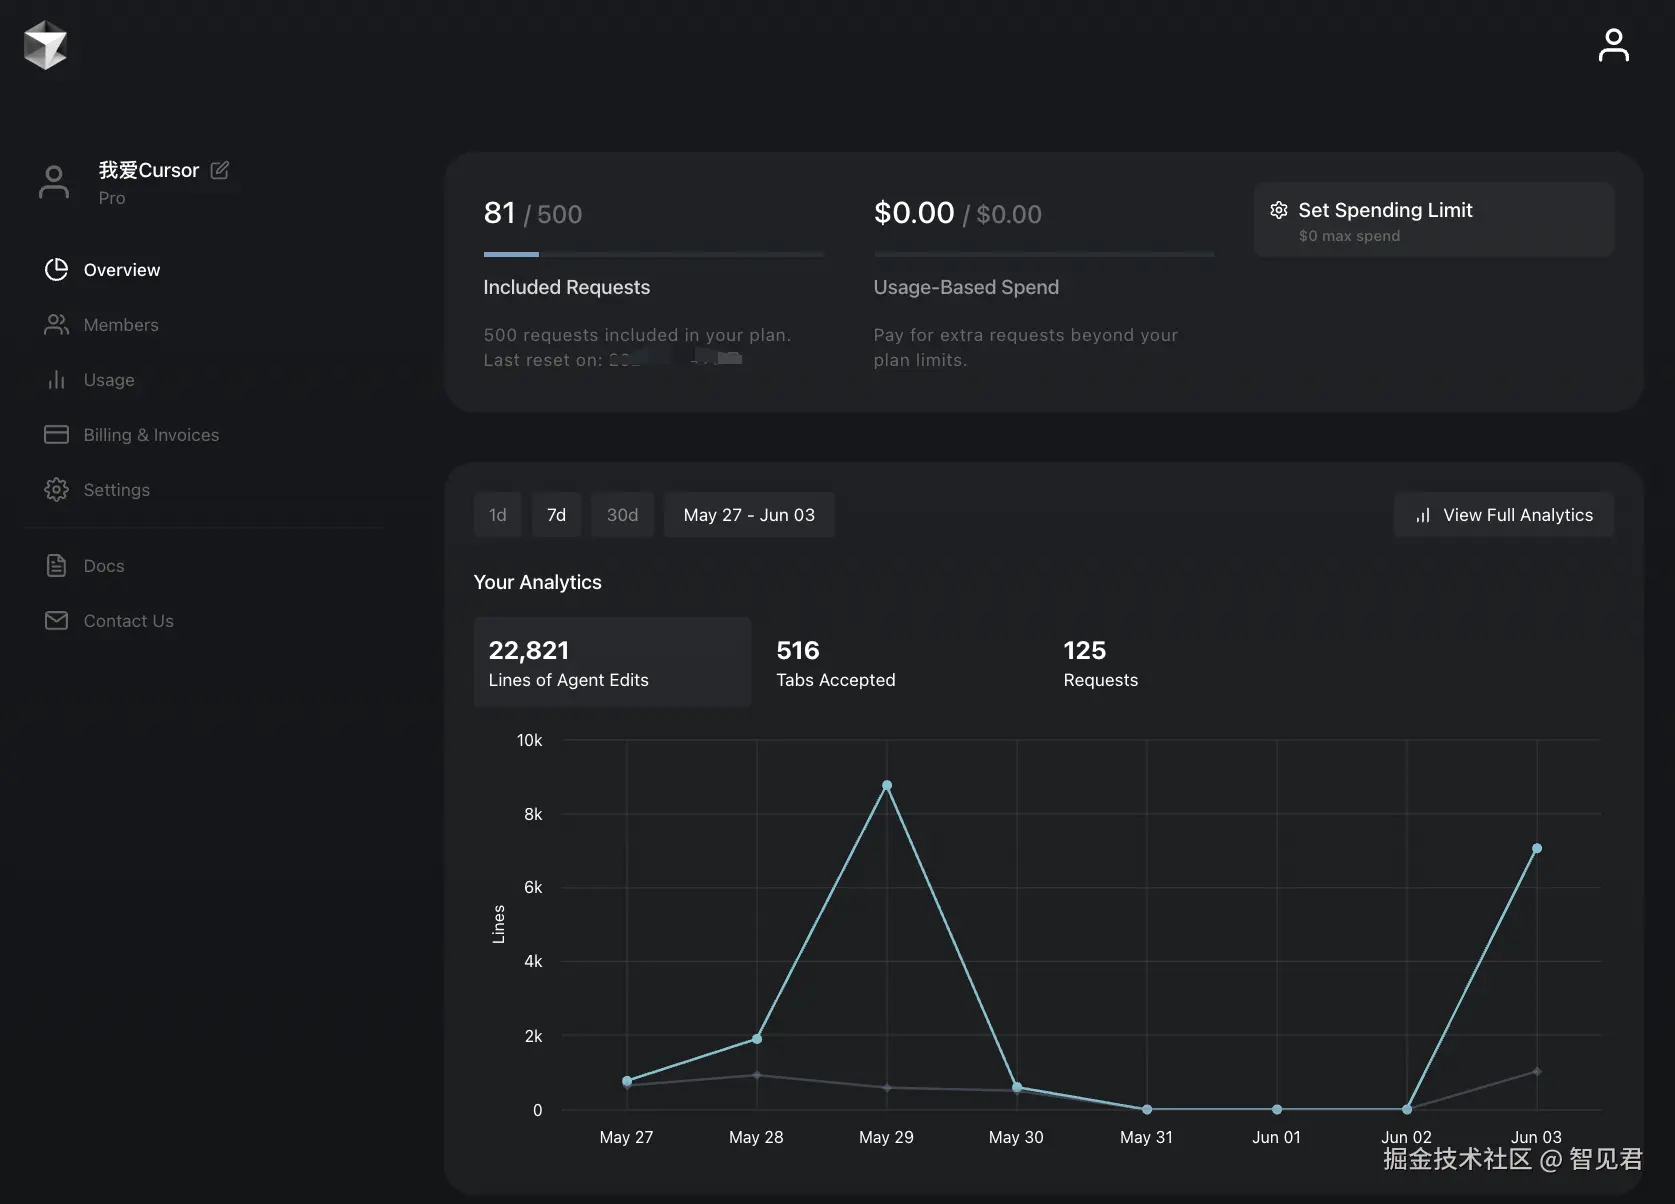The width and height of the screenshot is (1675, 1204).
Task: Edit team name with pencil icon
Action: [220, 170]
